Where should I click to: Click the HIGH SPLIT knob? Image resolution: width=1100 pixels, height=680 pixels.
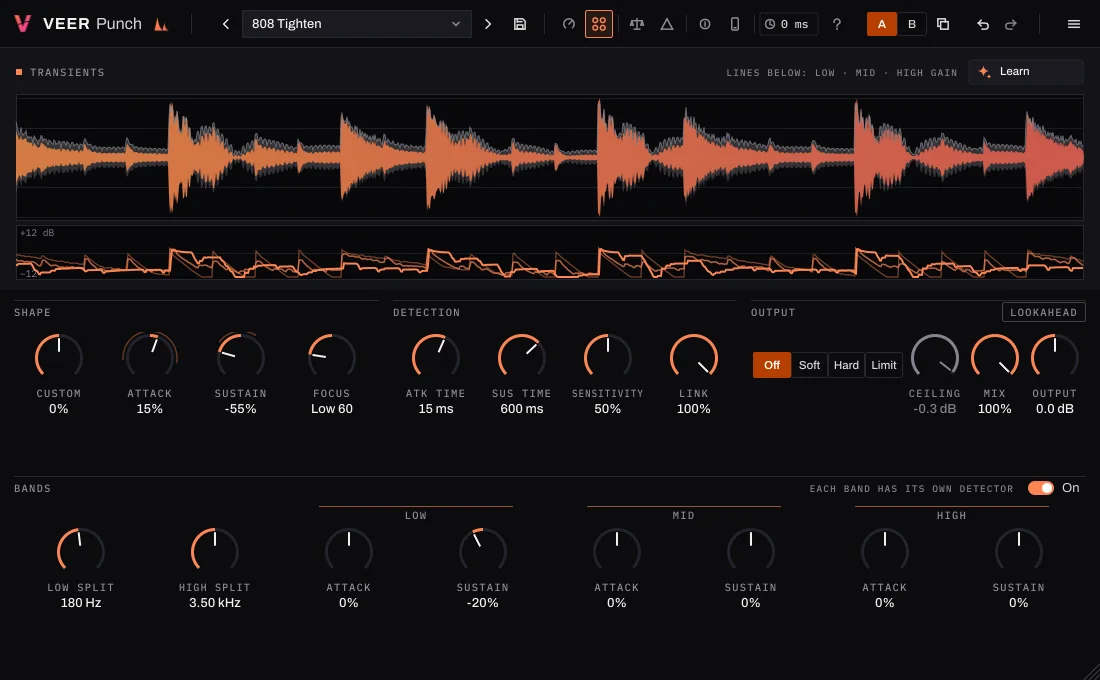[x=215, y=550]
